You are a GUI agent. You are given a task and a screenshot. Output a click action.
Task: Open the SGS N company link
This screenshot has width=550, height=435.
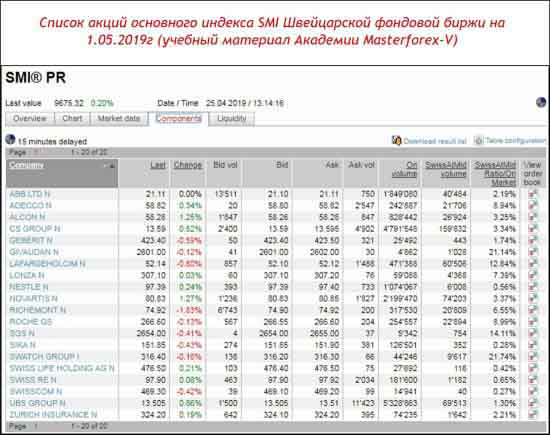coord(22,334)
